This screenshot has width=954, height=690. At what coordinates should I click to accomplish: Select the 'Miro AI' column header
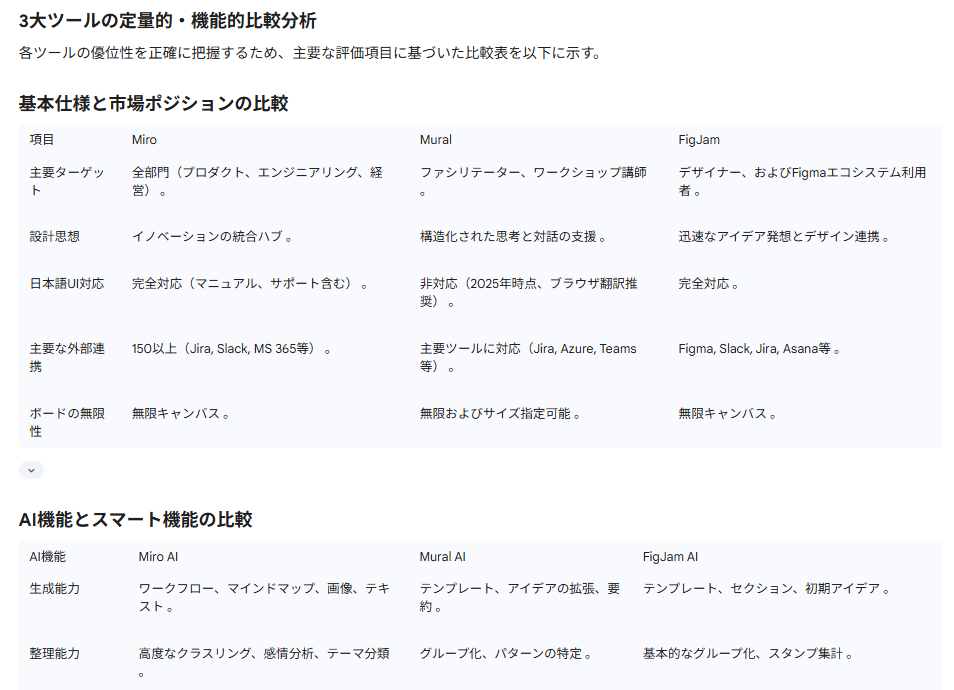[158, 557]
